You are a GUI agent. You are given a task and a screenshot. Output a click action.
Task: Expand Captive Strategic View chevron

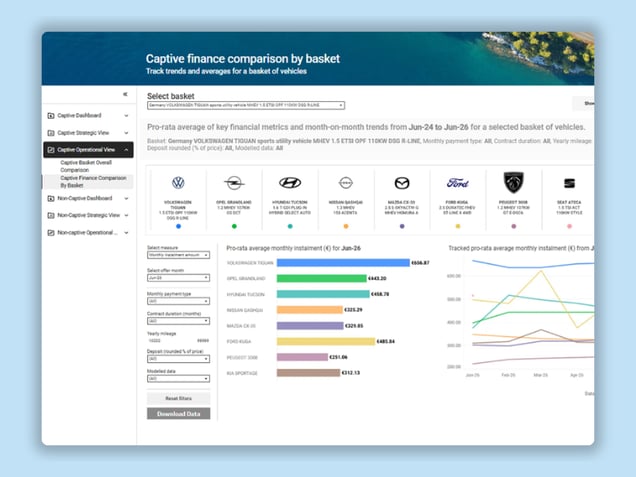[x=126, y=133]
